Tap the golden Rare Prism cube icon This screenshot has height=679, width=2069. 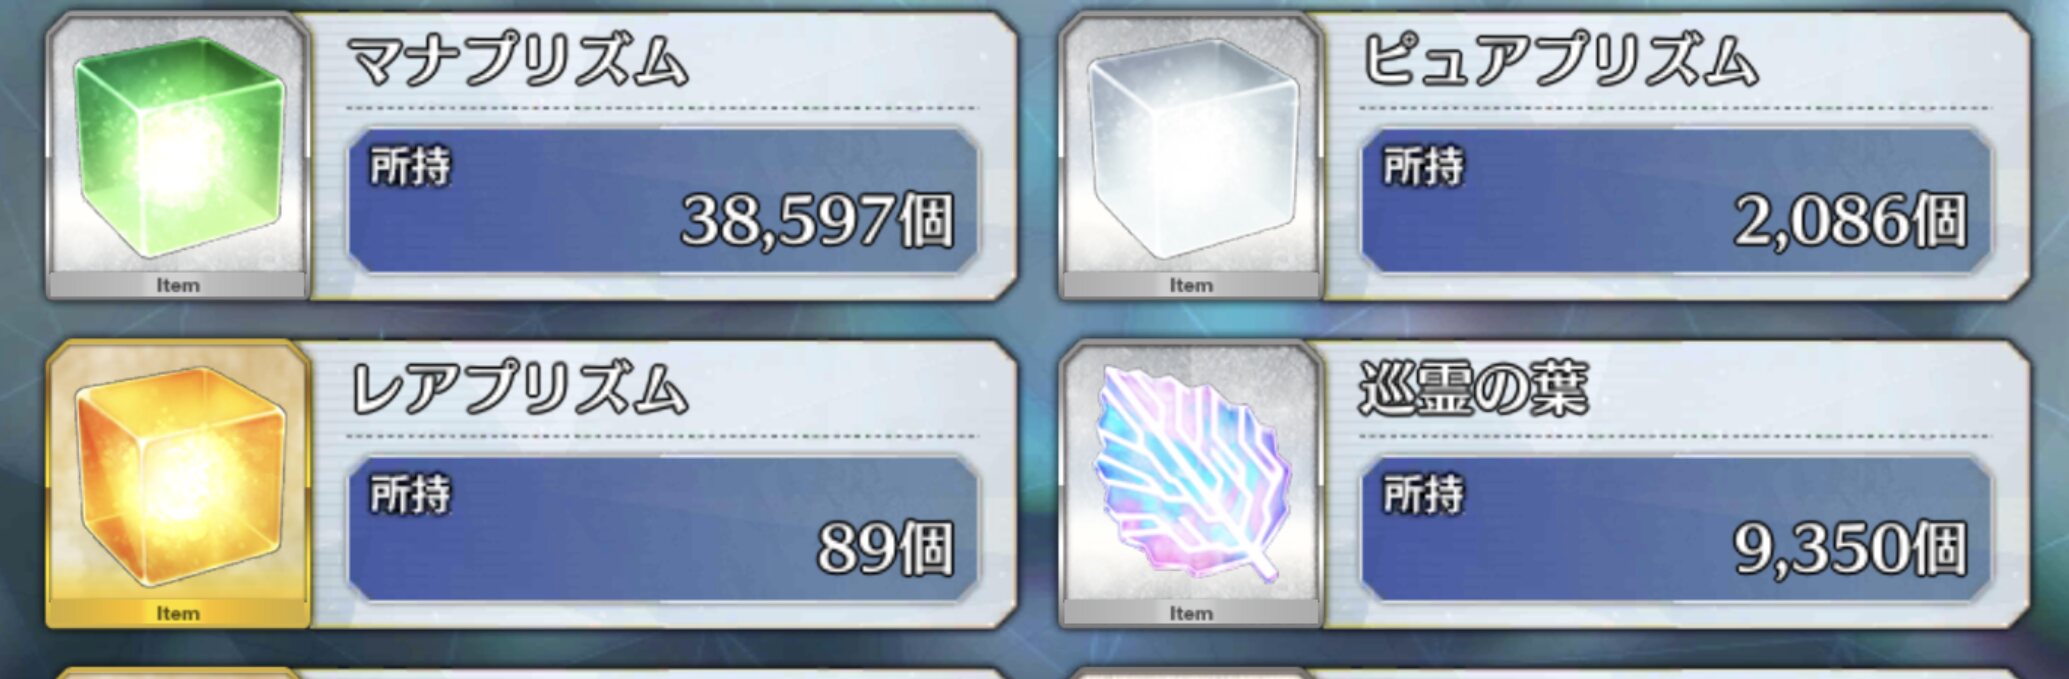pos(180,477)
